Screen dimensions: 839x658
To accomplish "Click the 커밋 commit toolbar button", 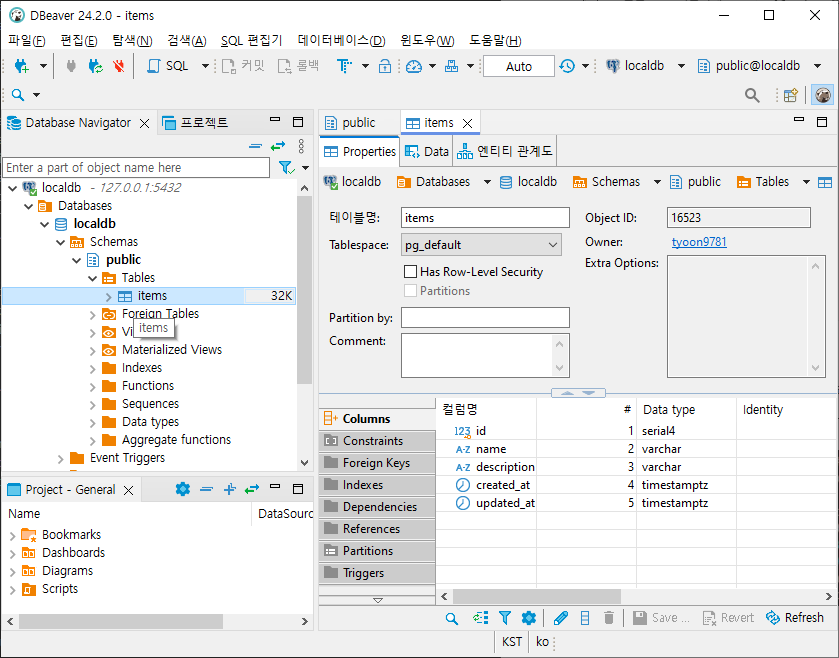I will click(x=243, y=66).
